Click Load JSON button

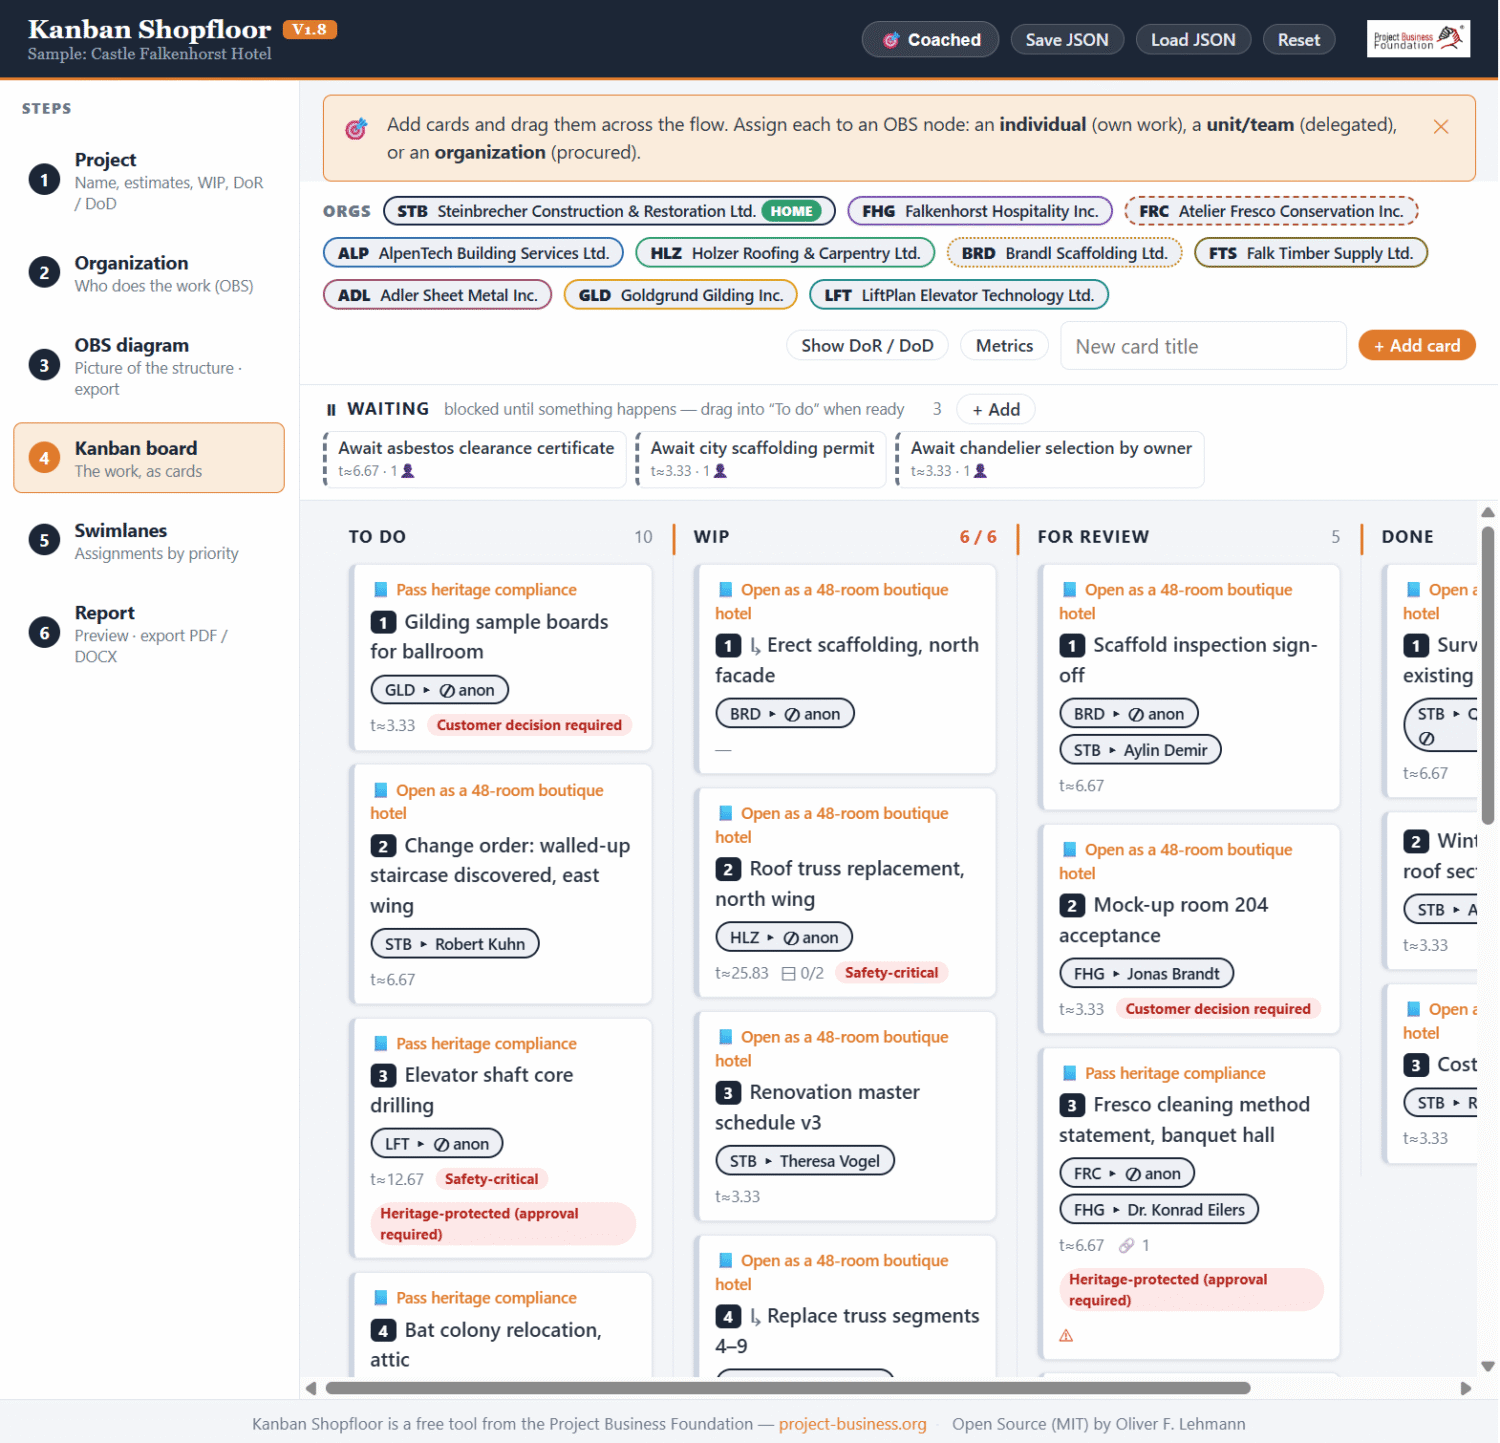click(x=1192, y=40)
